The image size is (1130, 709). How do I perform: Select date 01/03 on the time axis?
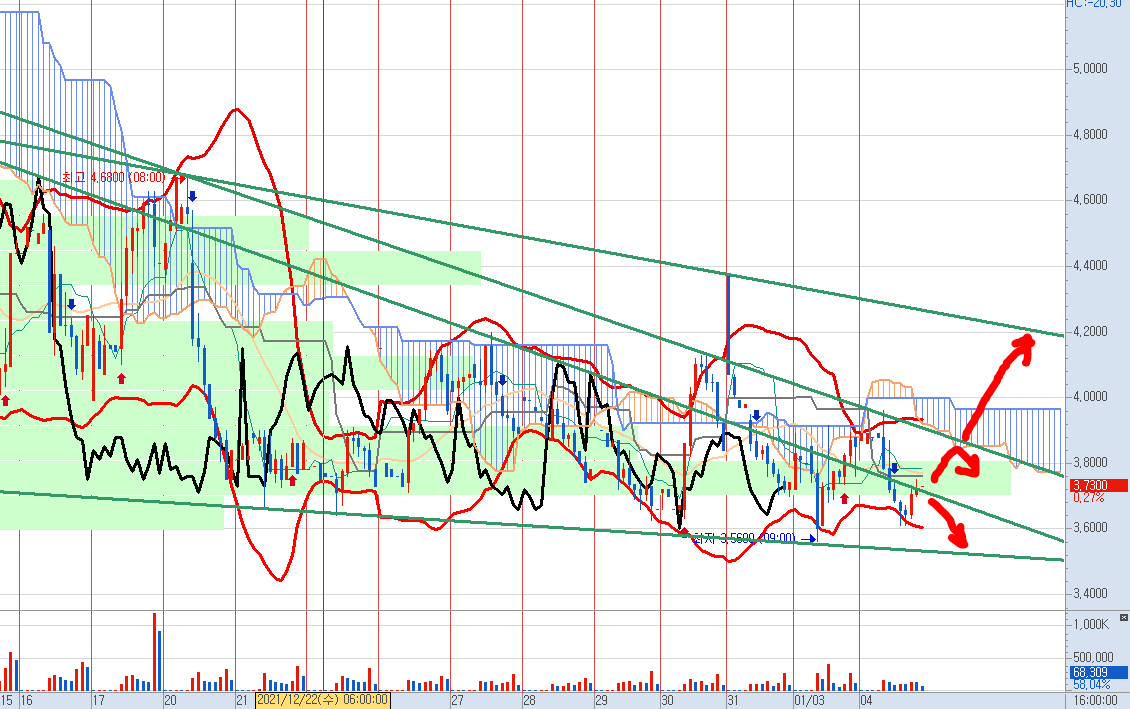pos(809,700)
